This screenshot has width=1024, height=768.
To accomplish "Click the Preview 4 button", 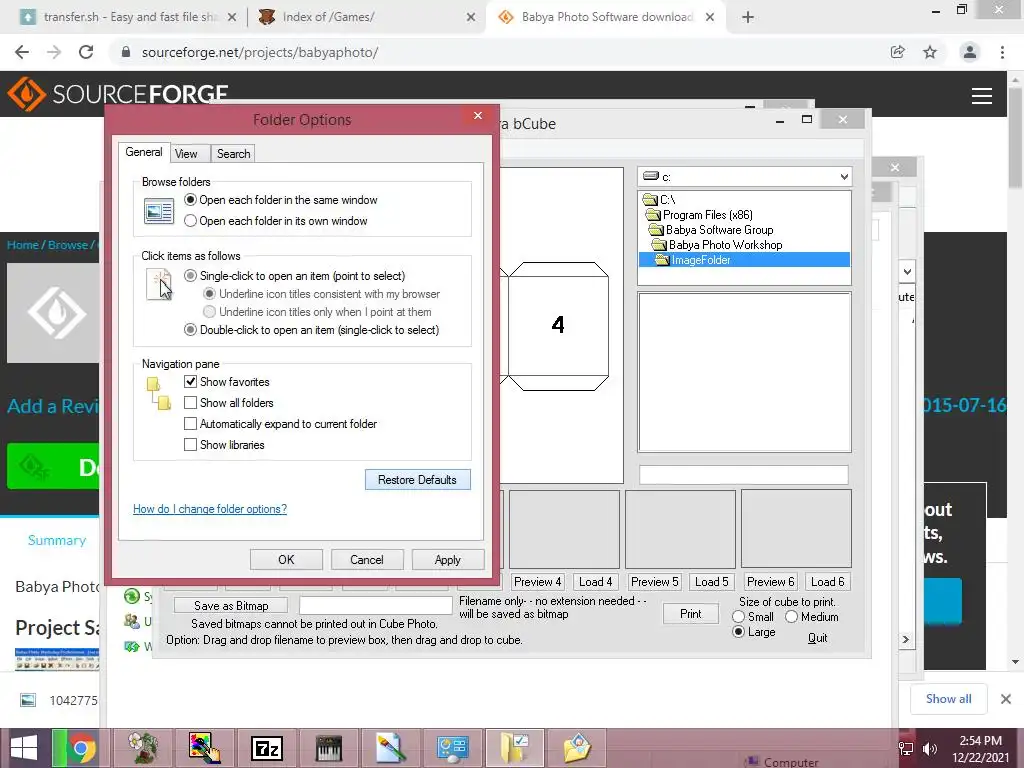I will click(537, 581).
